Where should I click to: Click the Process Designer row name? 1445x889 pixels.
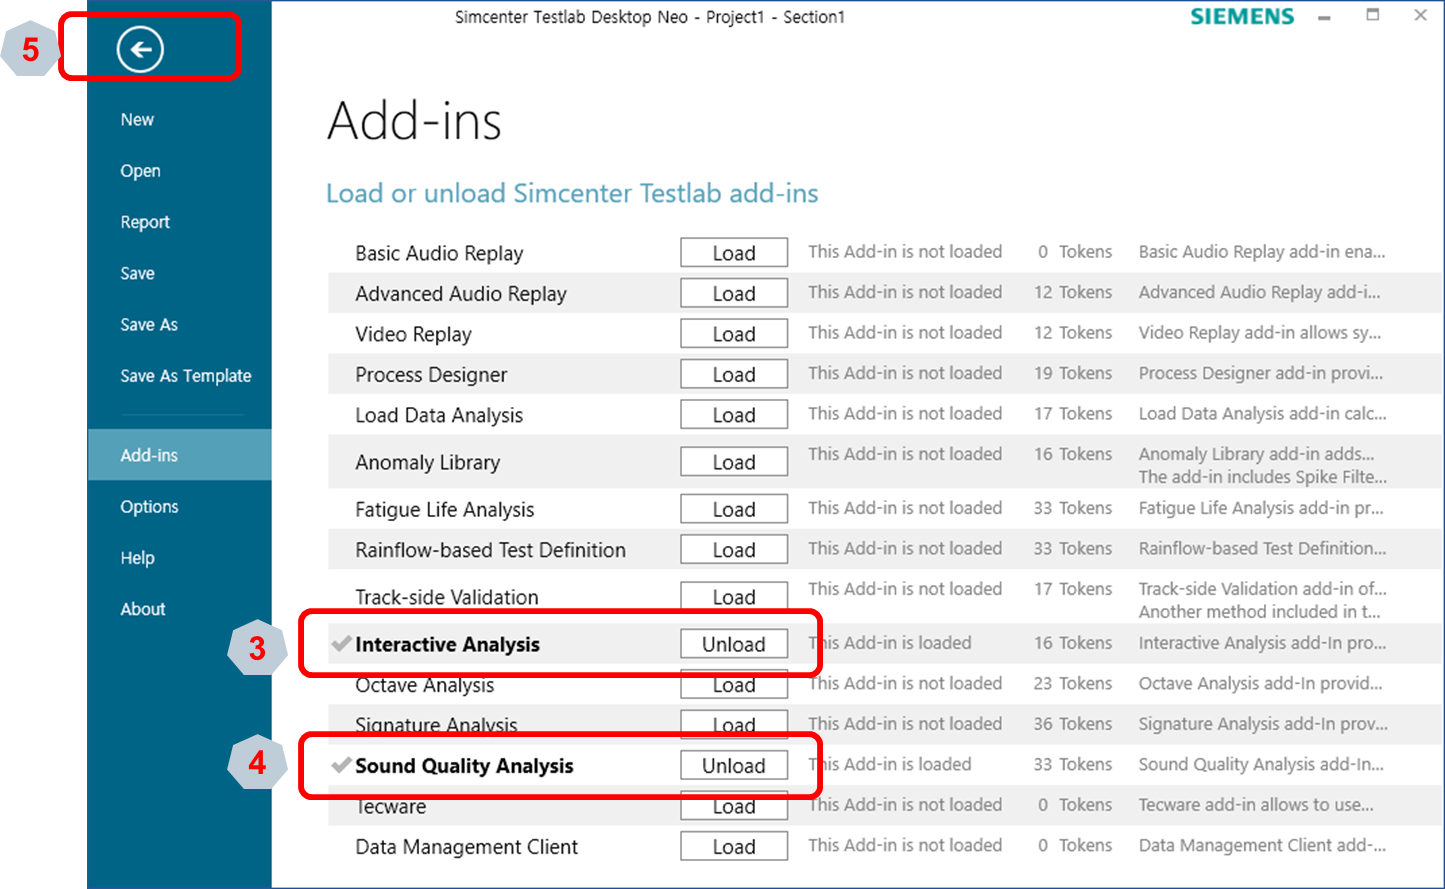(431, 375)
